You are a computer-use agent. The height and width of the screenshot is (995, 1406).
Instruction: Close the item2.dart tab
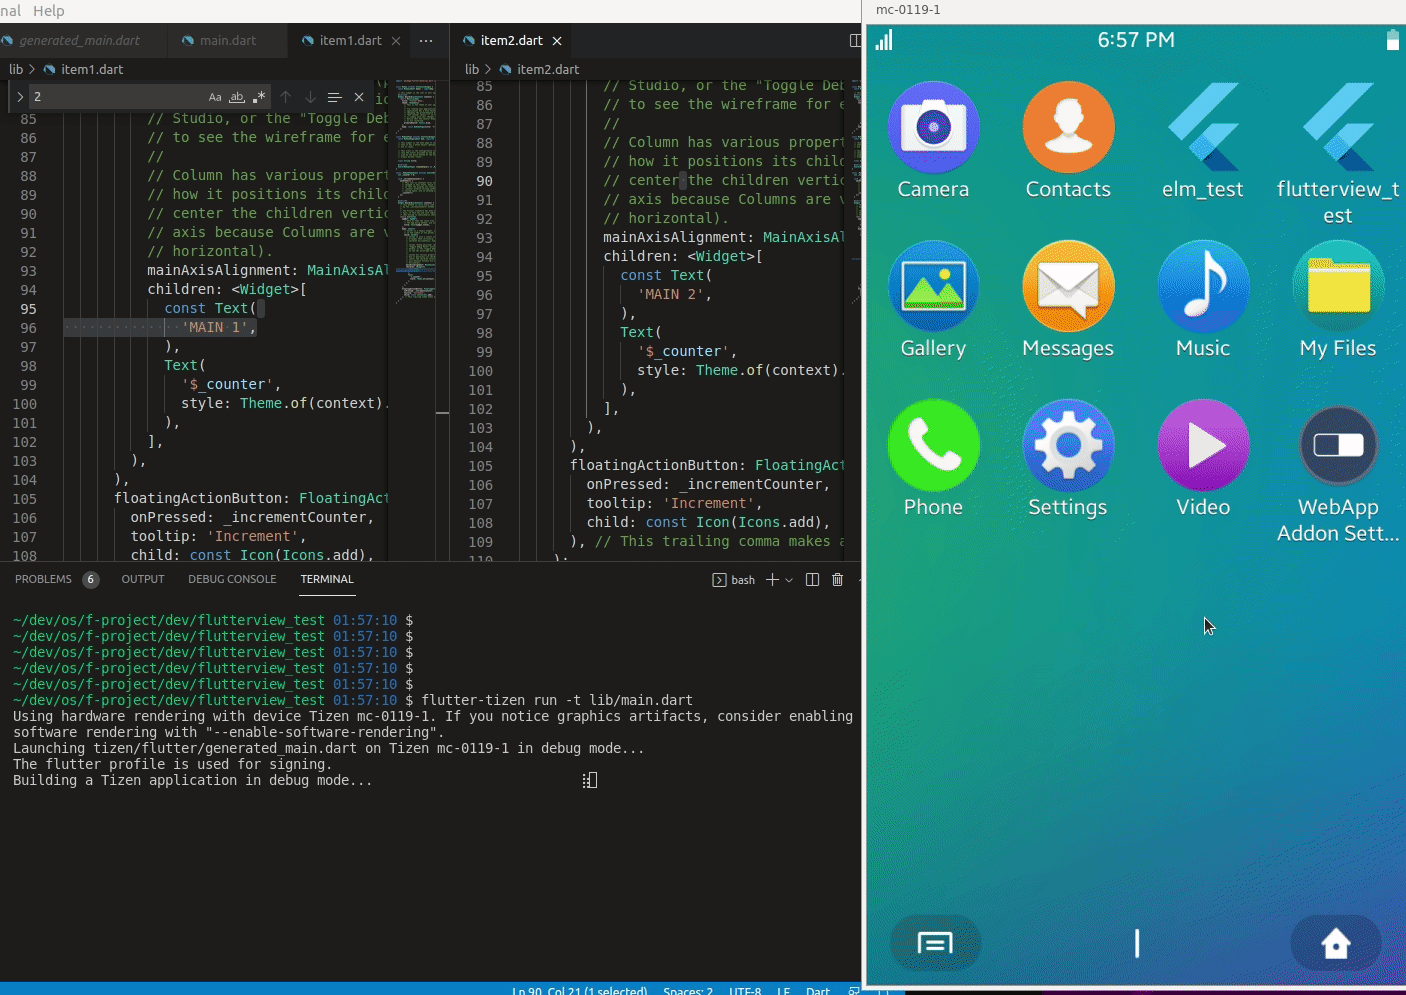pos(557,41)
